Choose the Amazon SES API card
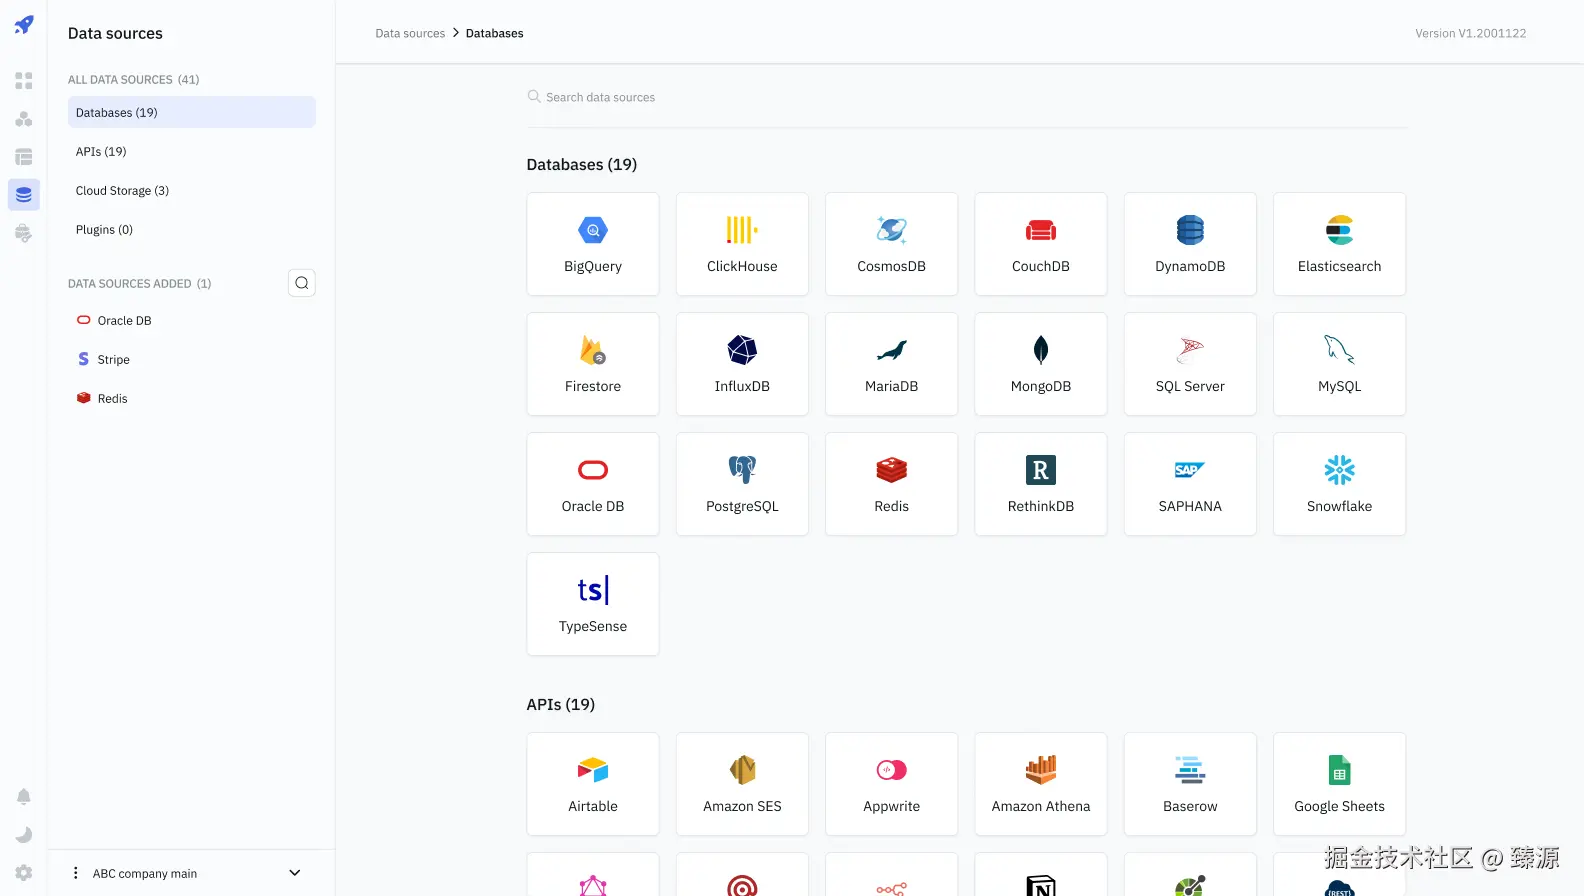1584x896 pixels. point(742,784)
